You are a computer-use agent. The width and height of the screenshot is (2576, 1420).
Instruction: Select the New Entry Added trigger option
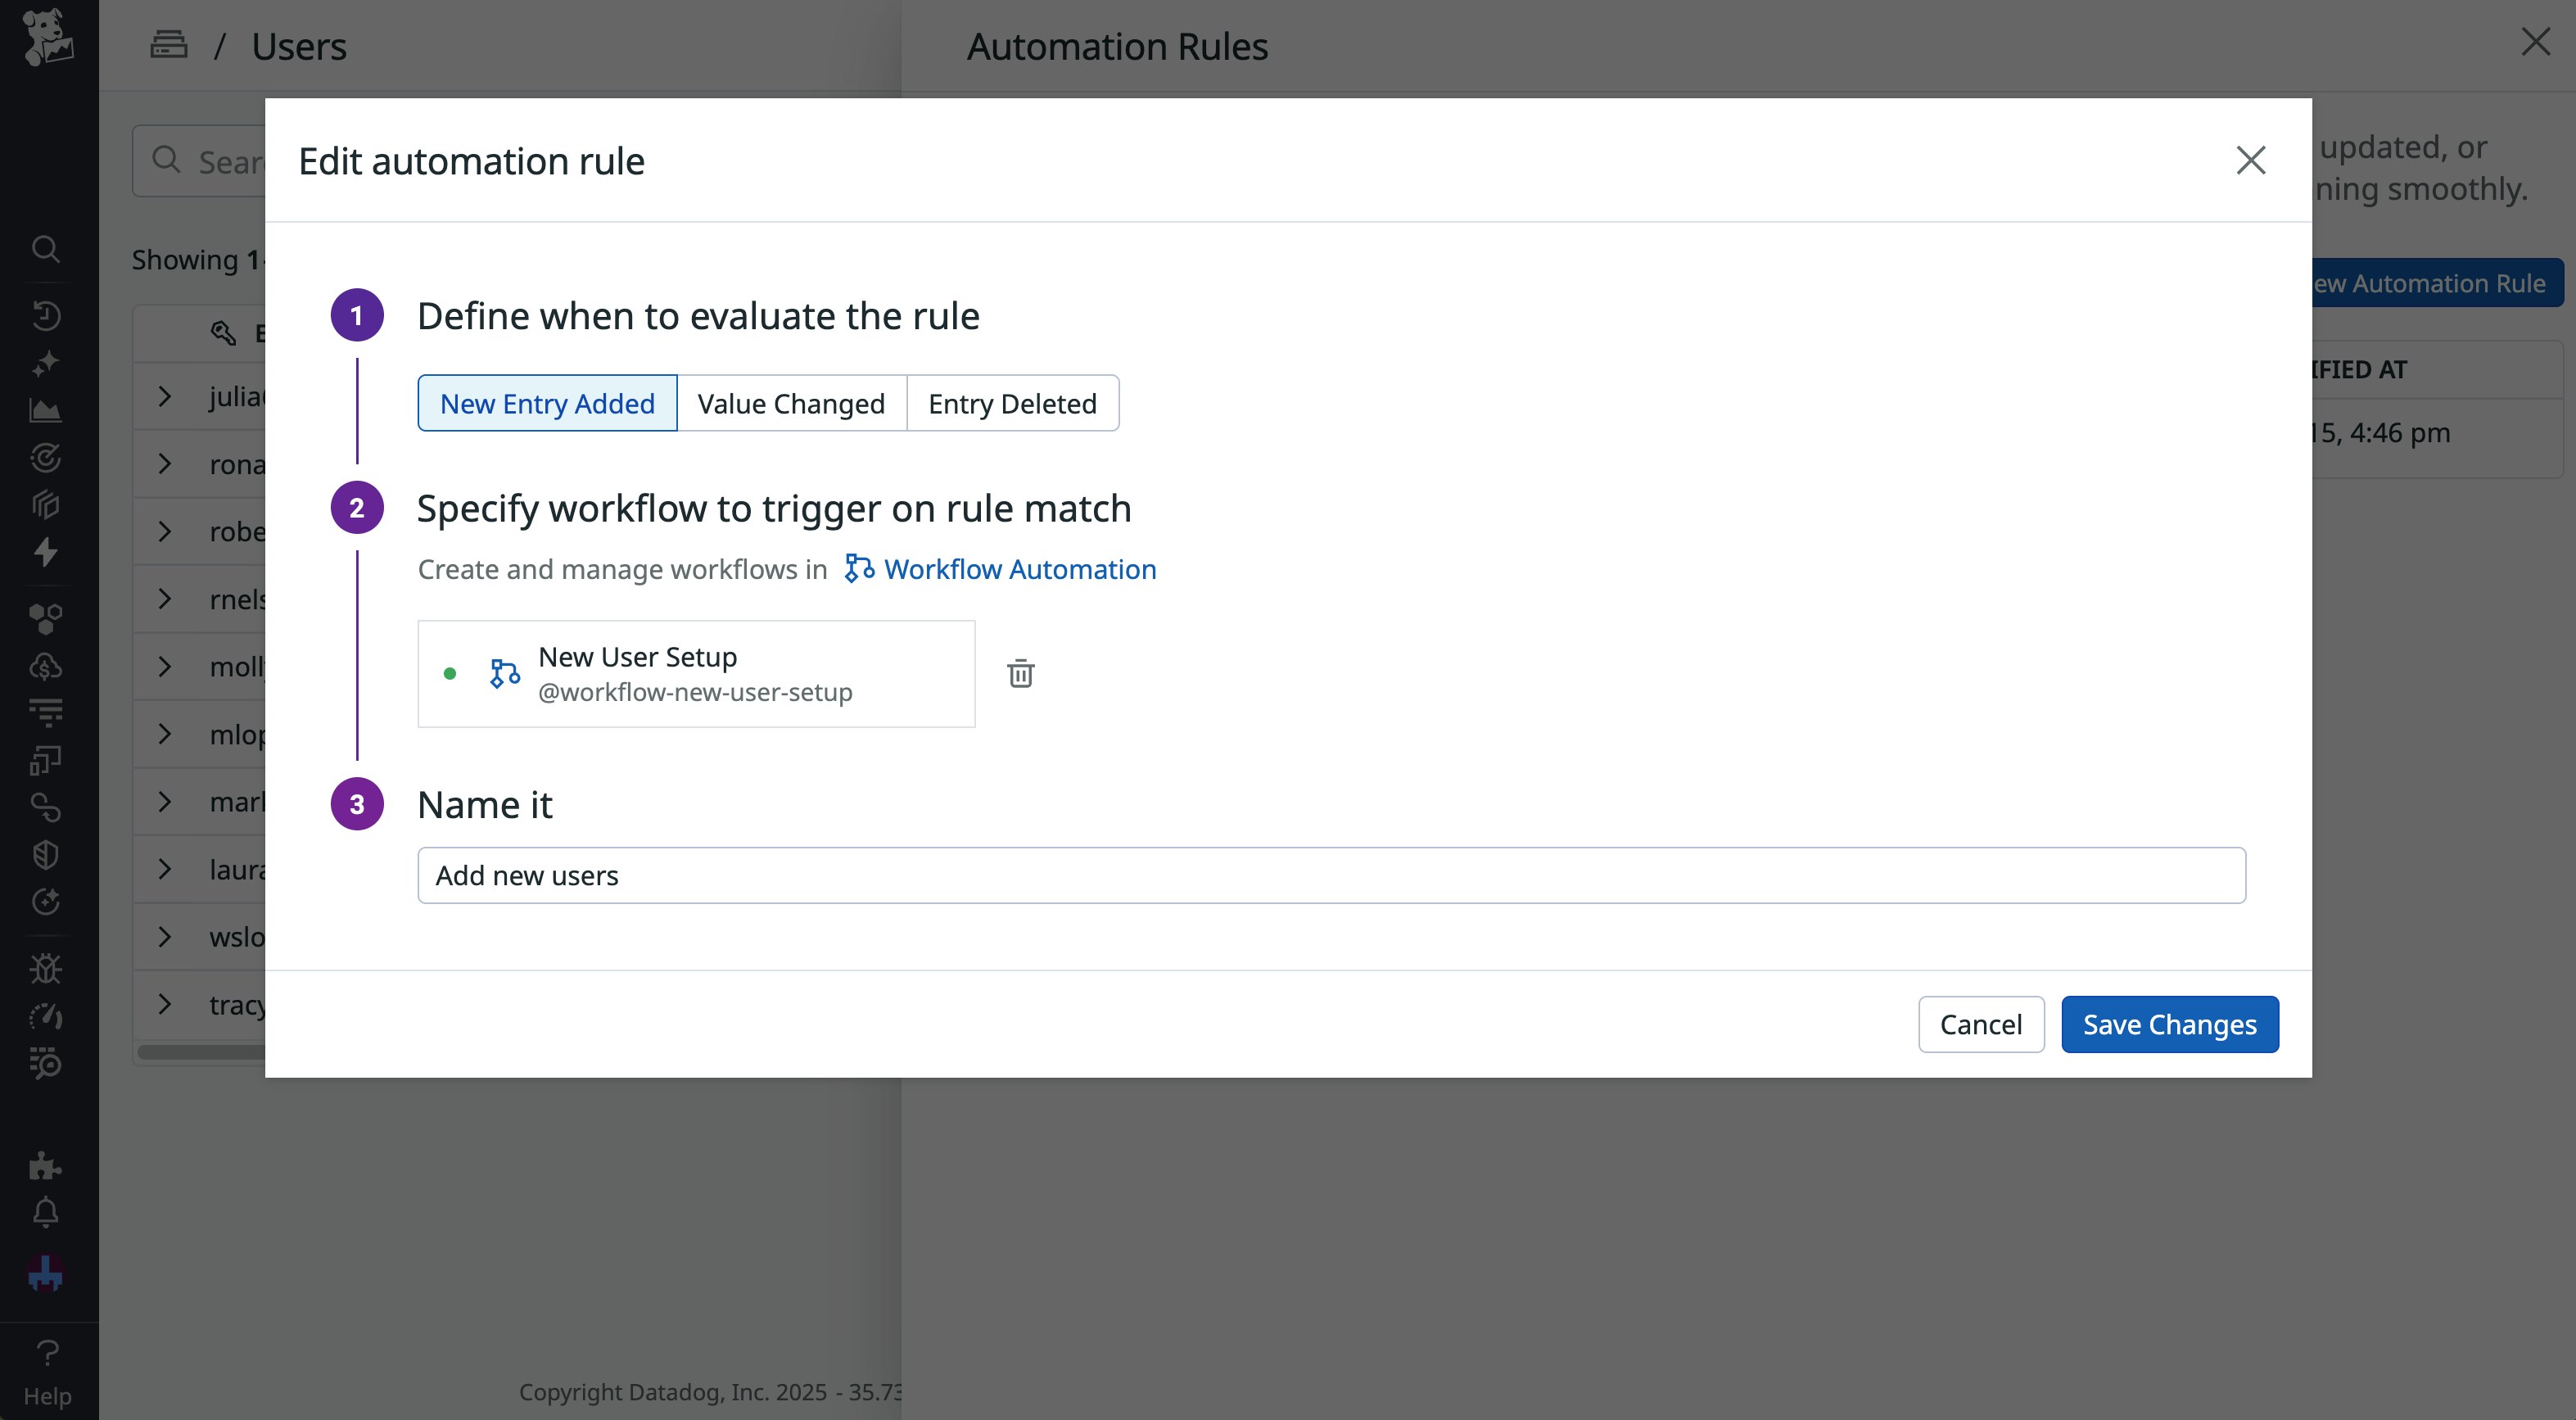pyautogui.click(x=547, y=403)
